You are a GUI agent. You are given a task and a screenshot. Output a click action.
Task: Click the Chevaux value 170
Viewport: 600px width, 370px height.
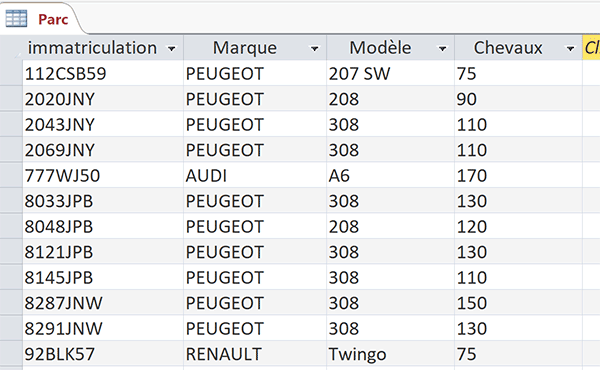(518, 175)
